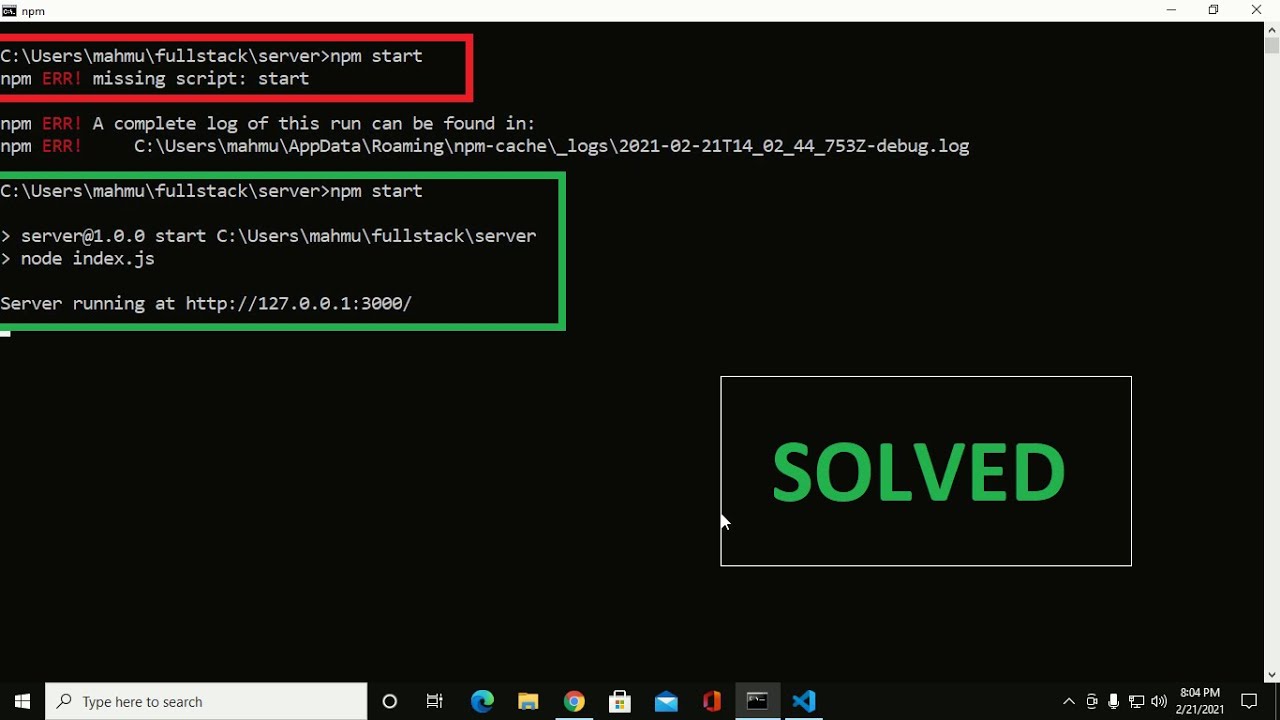Launch Office from taskbar
The image size is (1280, 720).
pyautogui.click(x=712, y=701)
